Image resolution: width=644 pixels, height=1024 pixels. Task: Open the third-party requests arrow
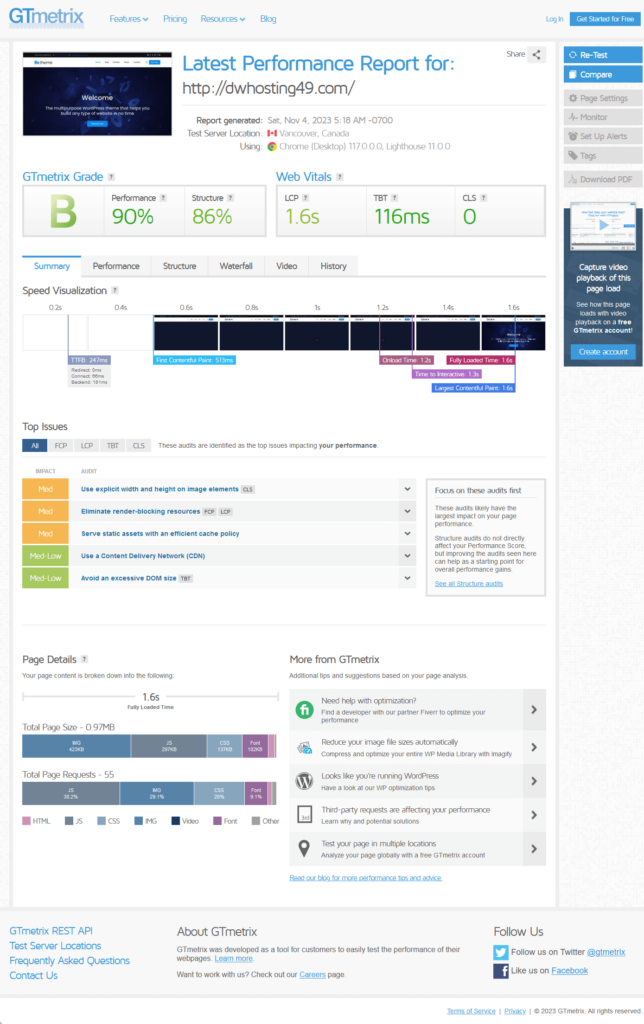[534, 815]
